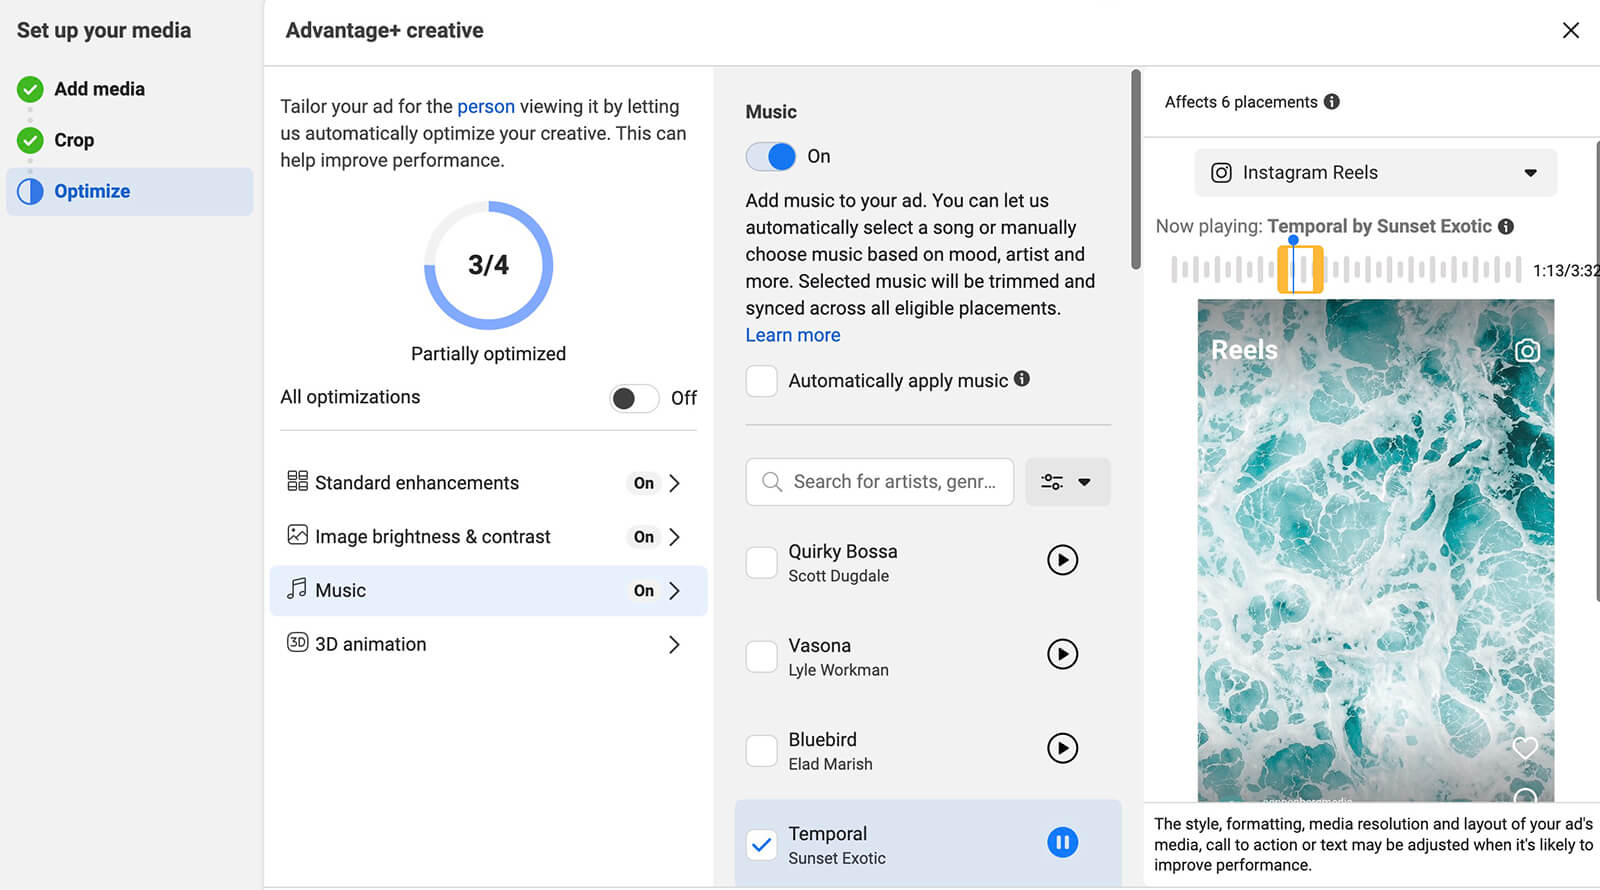Image resolution: width=1600 pixels, height=890 pixels.
Task: Open the music filter dropdown
Action: (x=1067, y=482)
